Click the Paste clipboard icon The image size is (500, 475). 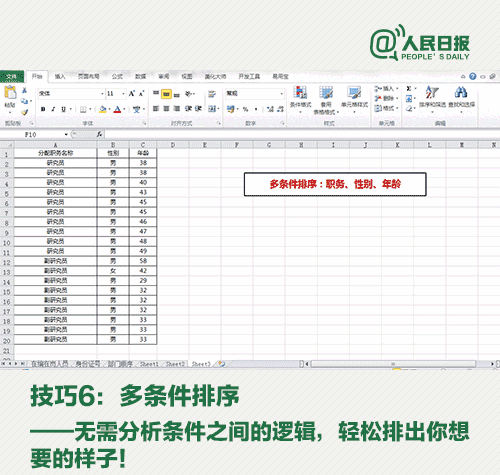point(10,92)
